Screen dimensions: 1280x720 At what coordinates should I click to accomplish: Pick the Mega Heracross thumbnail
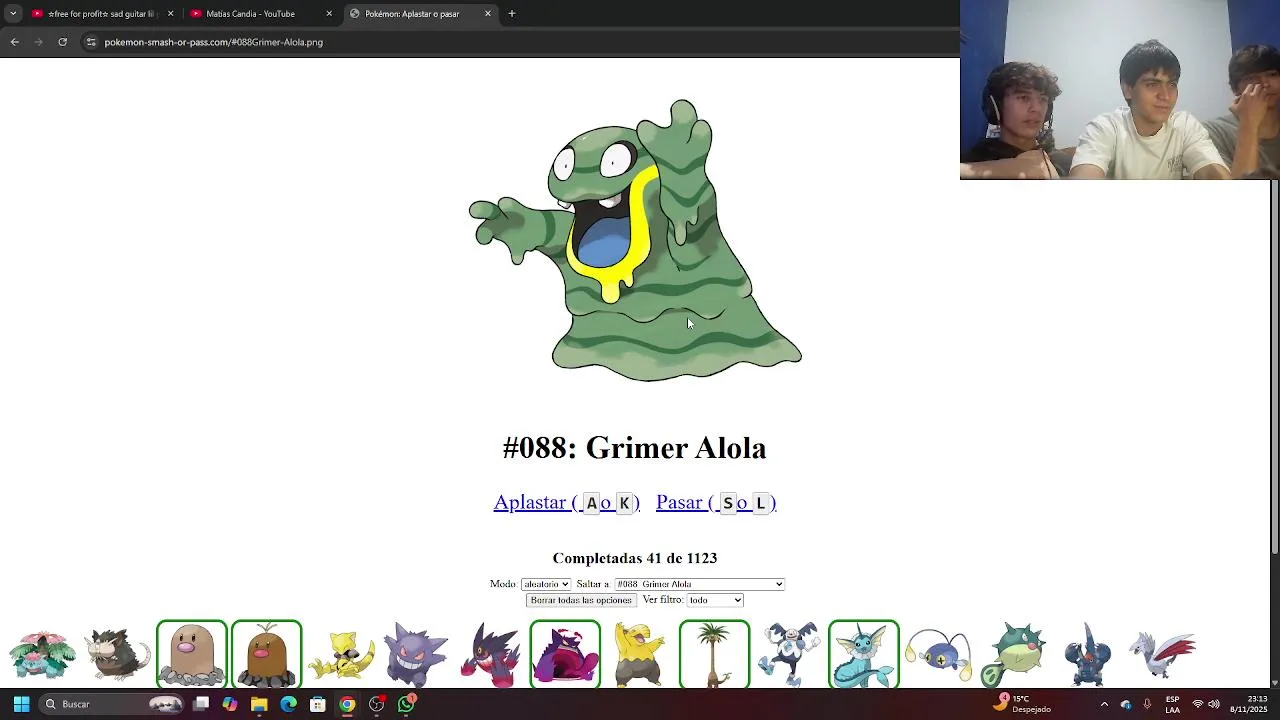(x=1088, y=655)
